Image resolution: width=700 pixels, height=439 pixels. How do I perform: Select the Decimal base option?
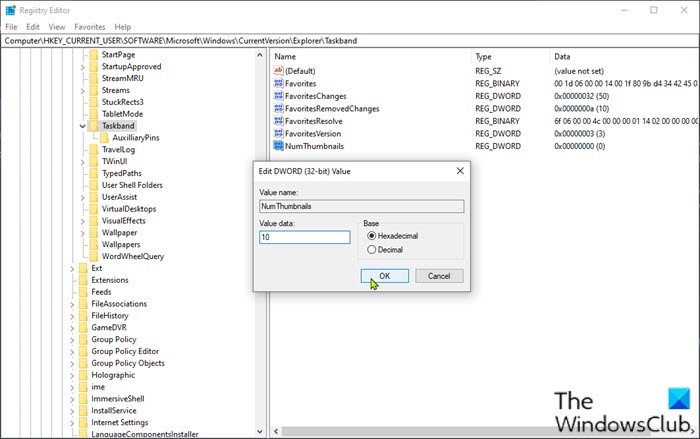(373, 249)
